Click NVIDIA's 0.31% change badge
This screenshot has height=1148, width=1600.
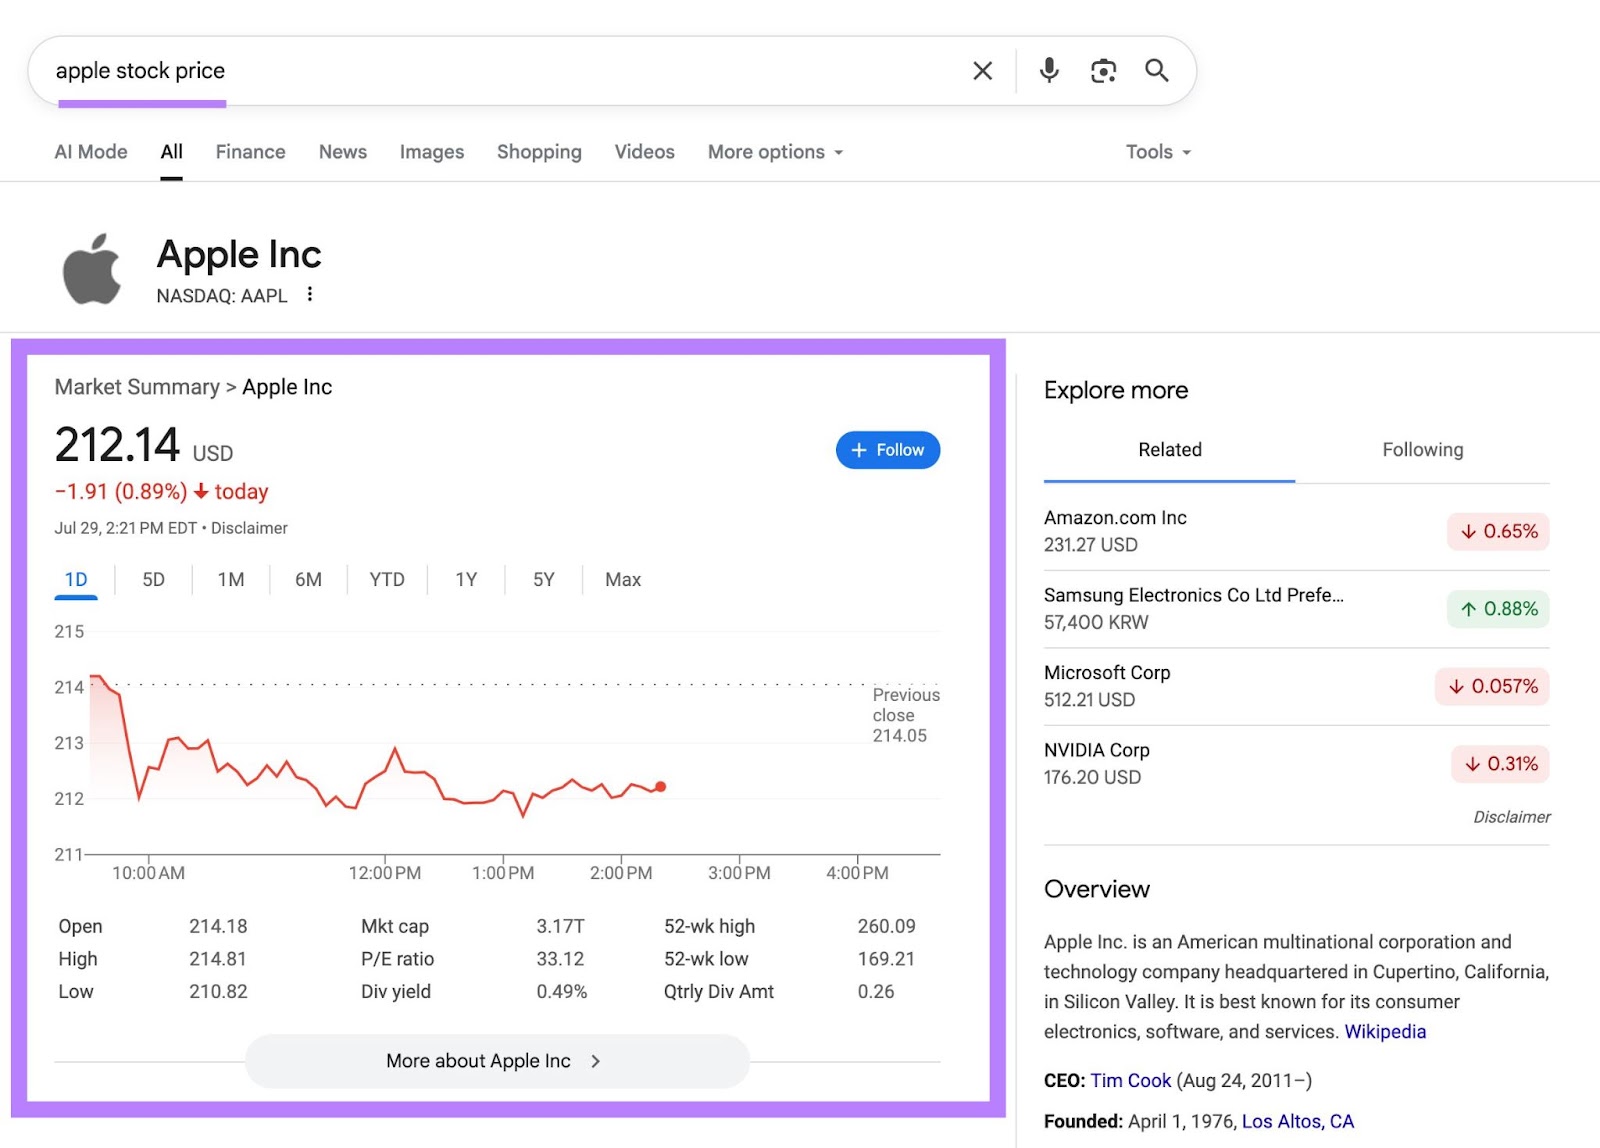(1500, 764)
